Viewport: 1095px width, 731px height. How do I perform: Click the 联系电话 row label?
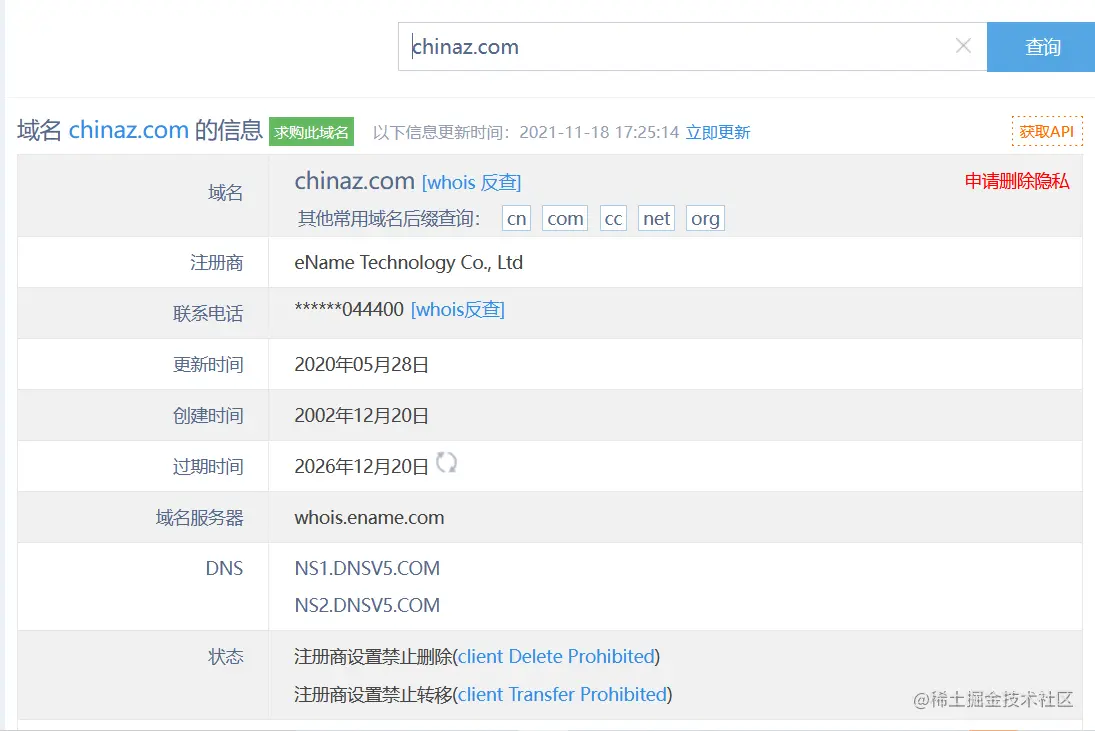[x=208, y=313]
